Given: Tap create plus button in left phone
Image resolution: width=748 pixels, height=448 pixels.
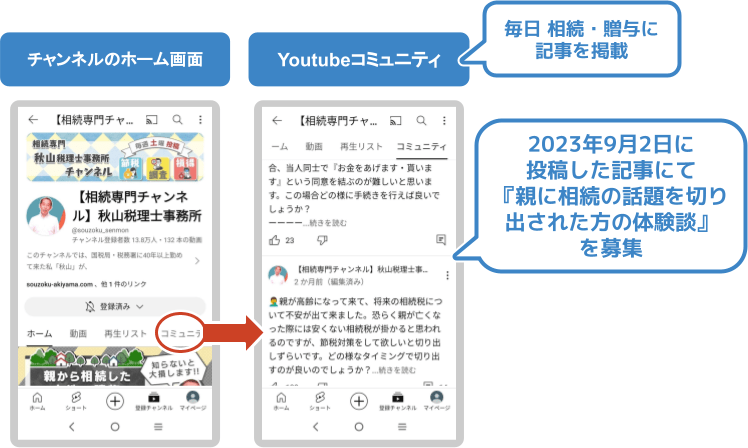Looking at the screenshot, I should click(x=114, y=401).
